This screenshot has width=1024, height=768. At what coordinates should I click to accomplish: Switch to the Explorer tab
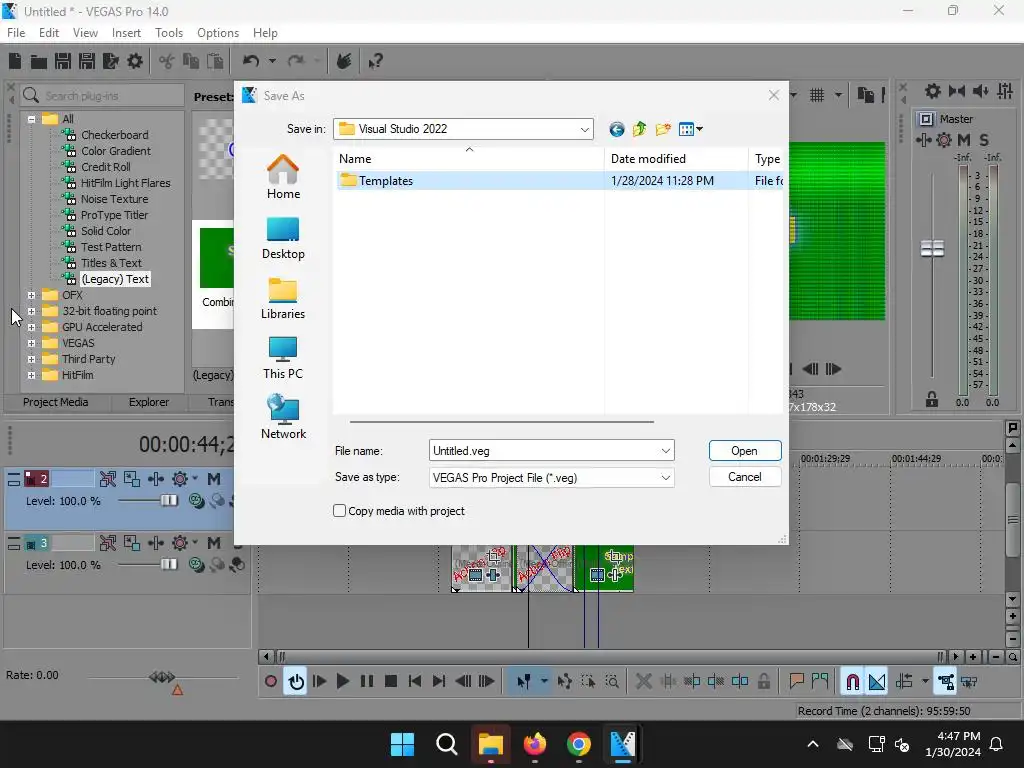148,402
